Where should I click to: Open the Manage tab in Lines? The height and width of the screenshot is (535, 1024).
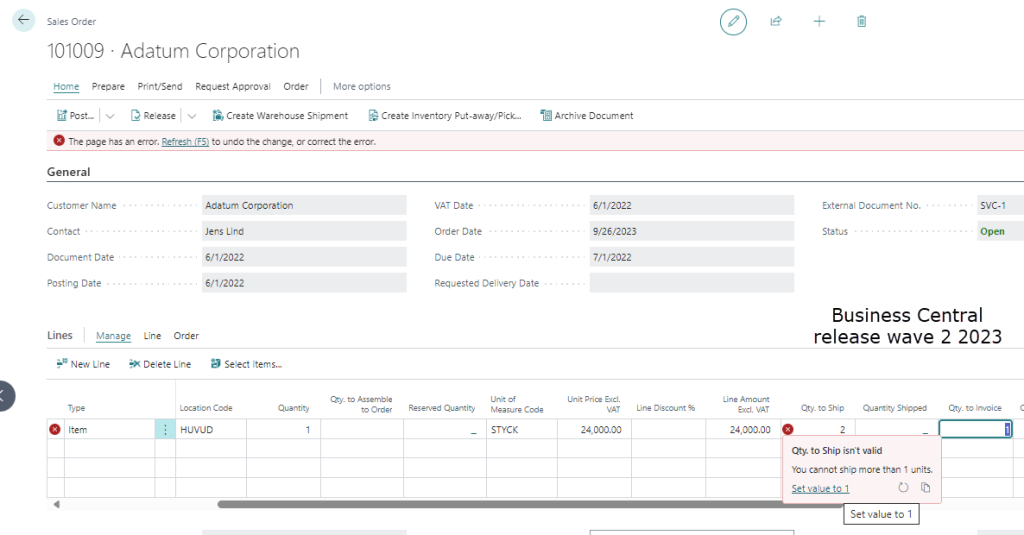click(x=113, y=336)
